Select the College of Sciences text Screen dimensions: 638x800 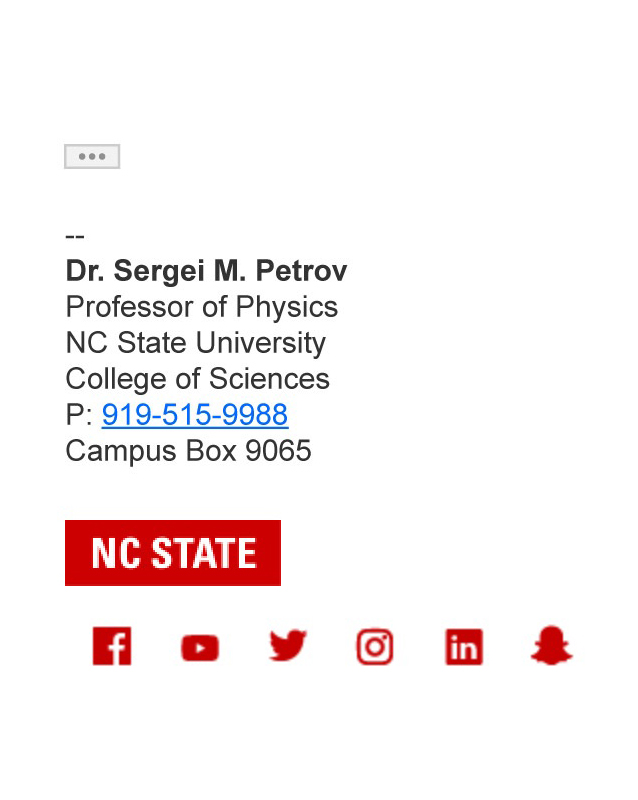pos(197,379)
